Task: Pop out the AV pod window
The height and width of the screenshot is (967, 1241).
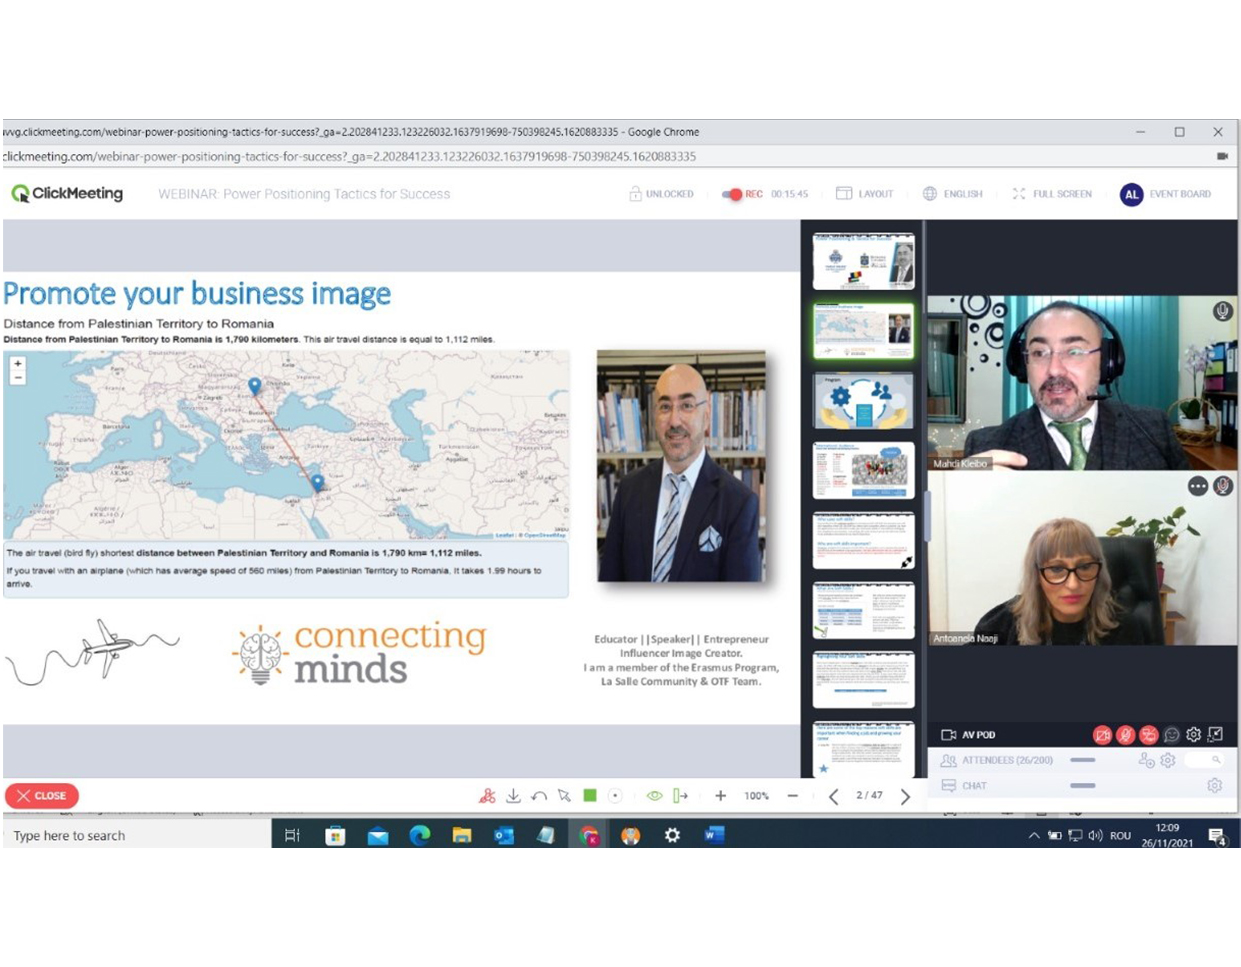Action: [1215, 735]
